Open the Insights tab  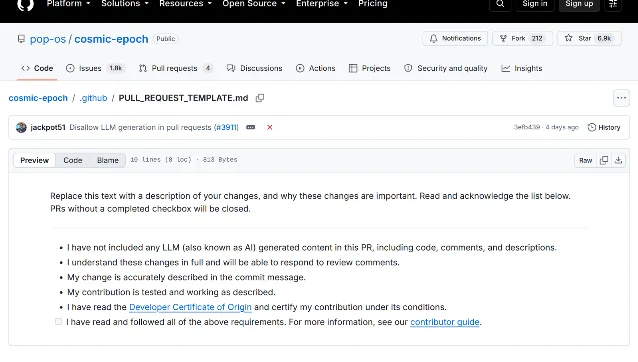point(522,68)
